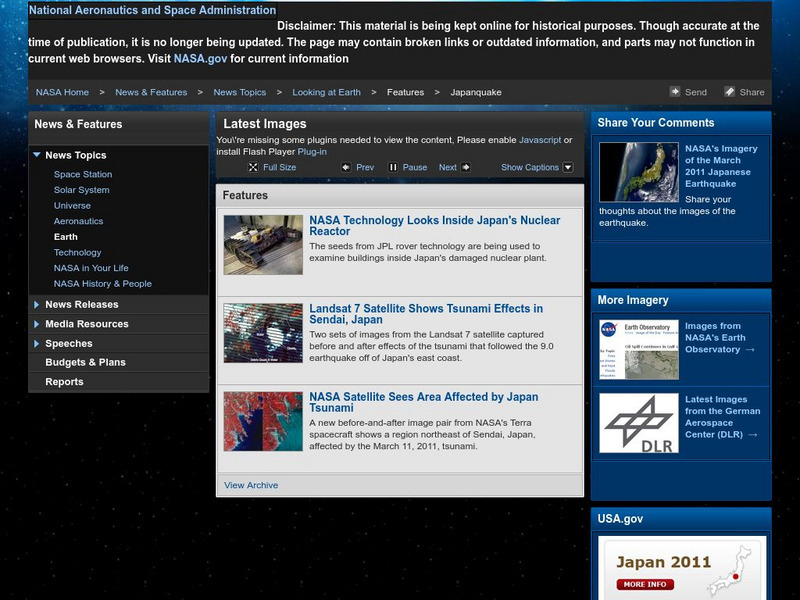
Task: Visit the NASA.gov link in disclaimer
Action: tap(200, 59)
